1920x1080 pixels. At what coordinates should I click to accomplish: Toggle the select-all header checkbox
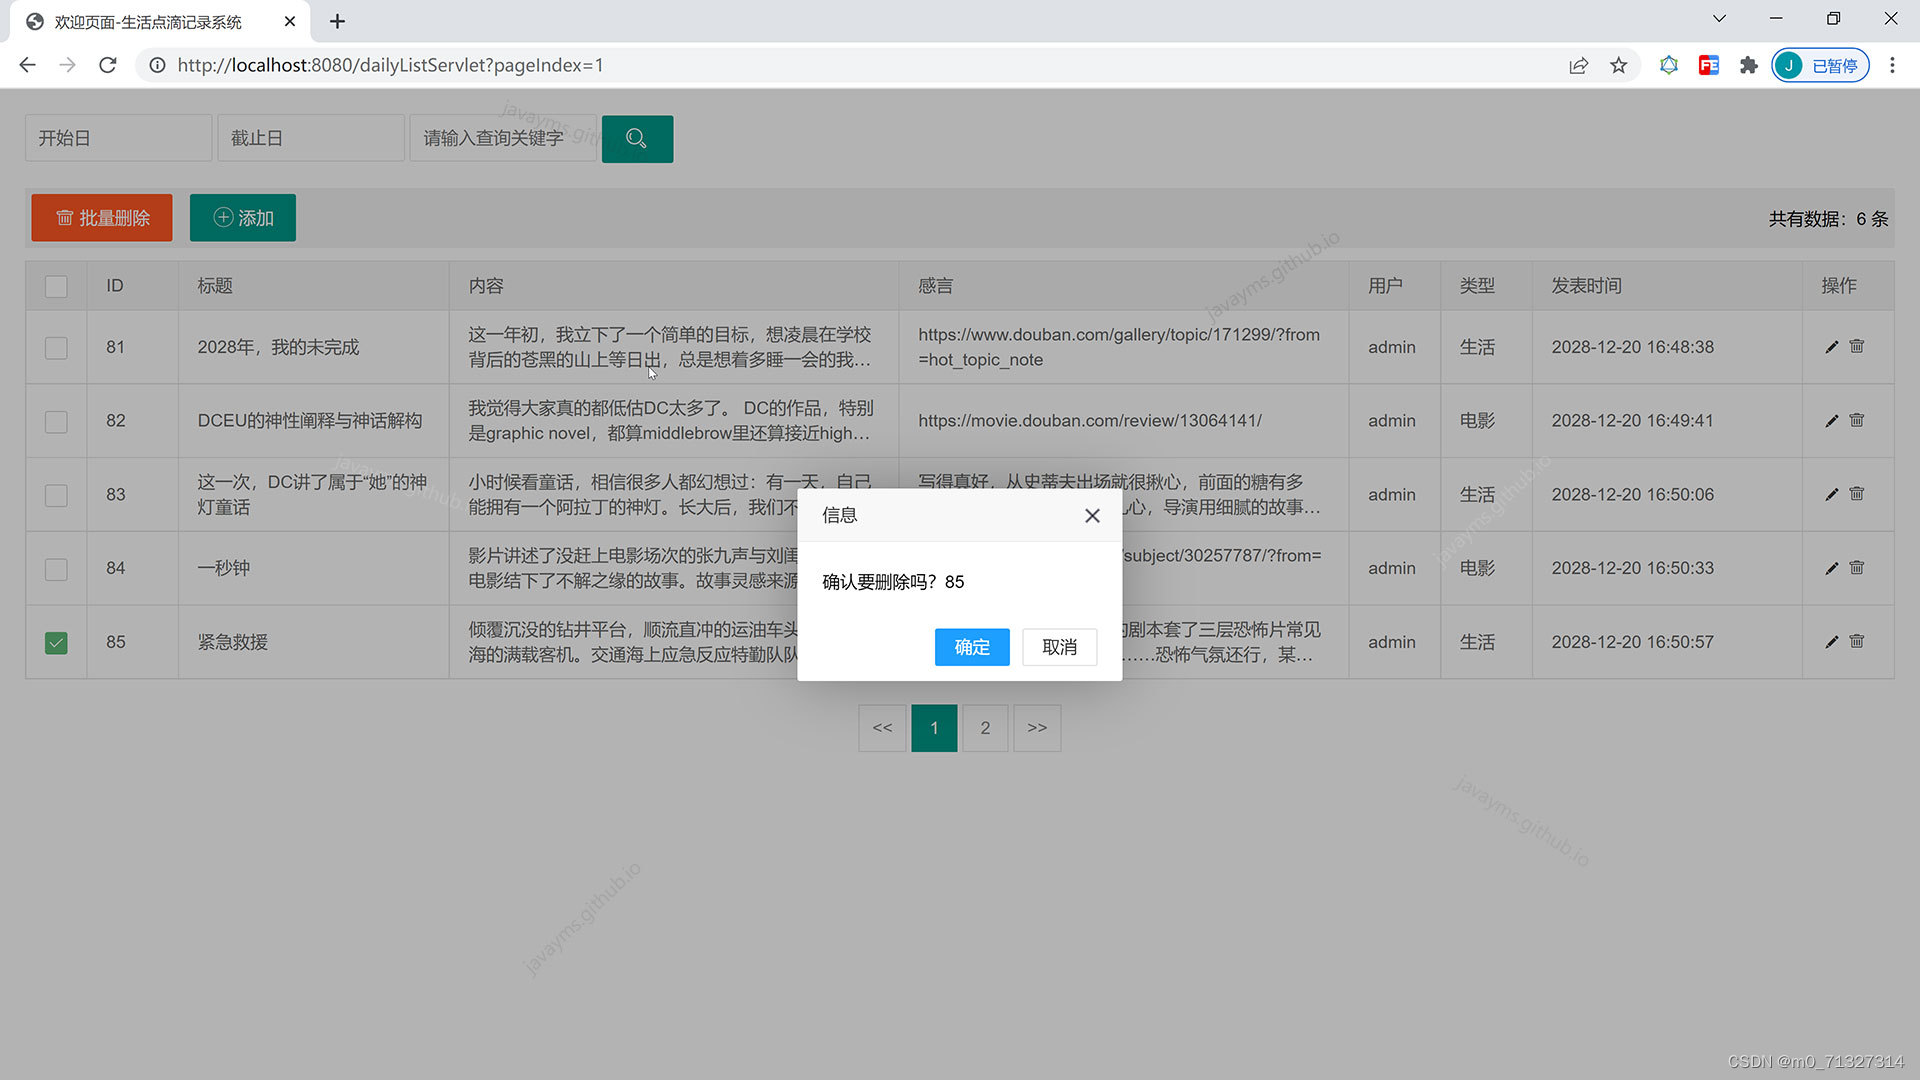click(x=56, y=287)
